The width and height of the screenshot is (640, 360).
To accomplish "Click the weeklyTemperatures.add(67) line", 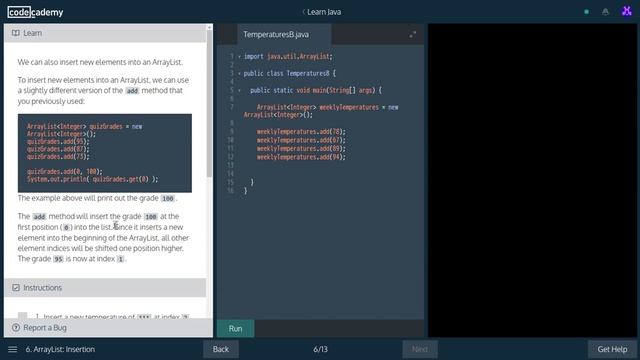I will [x=301, y=140].
